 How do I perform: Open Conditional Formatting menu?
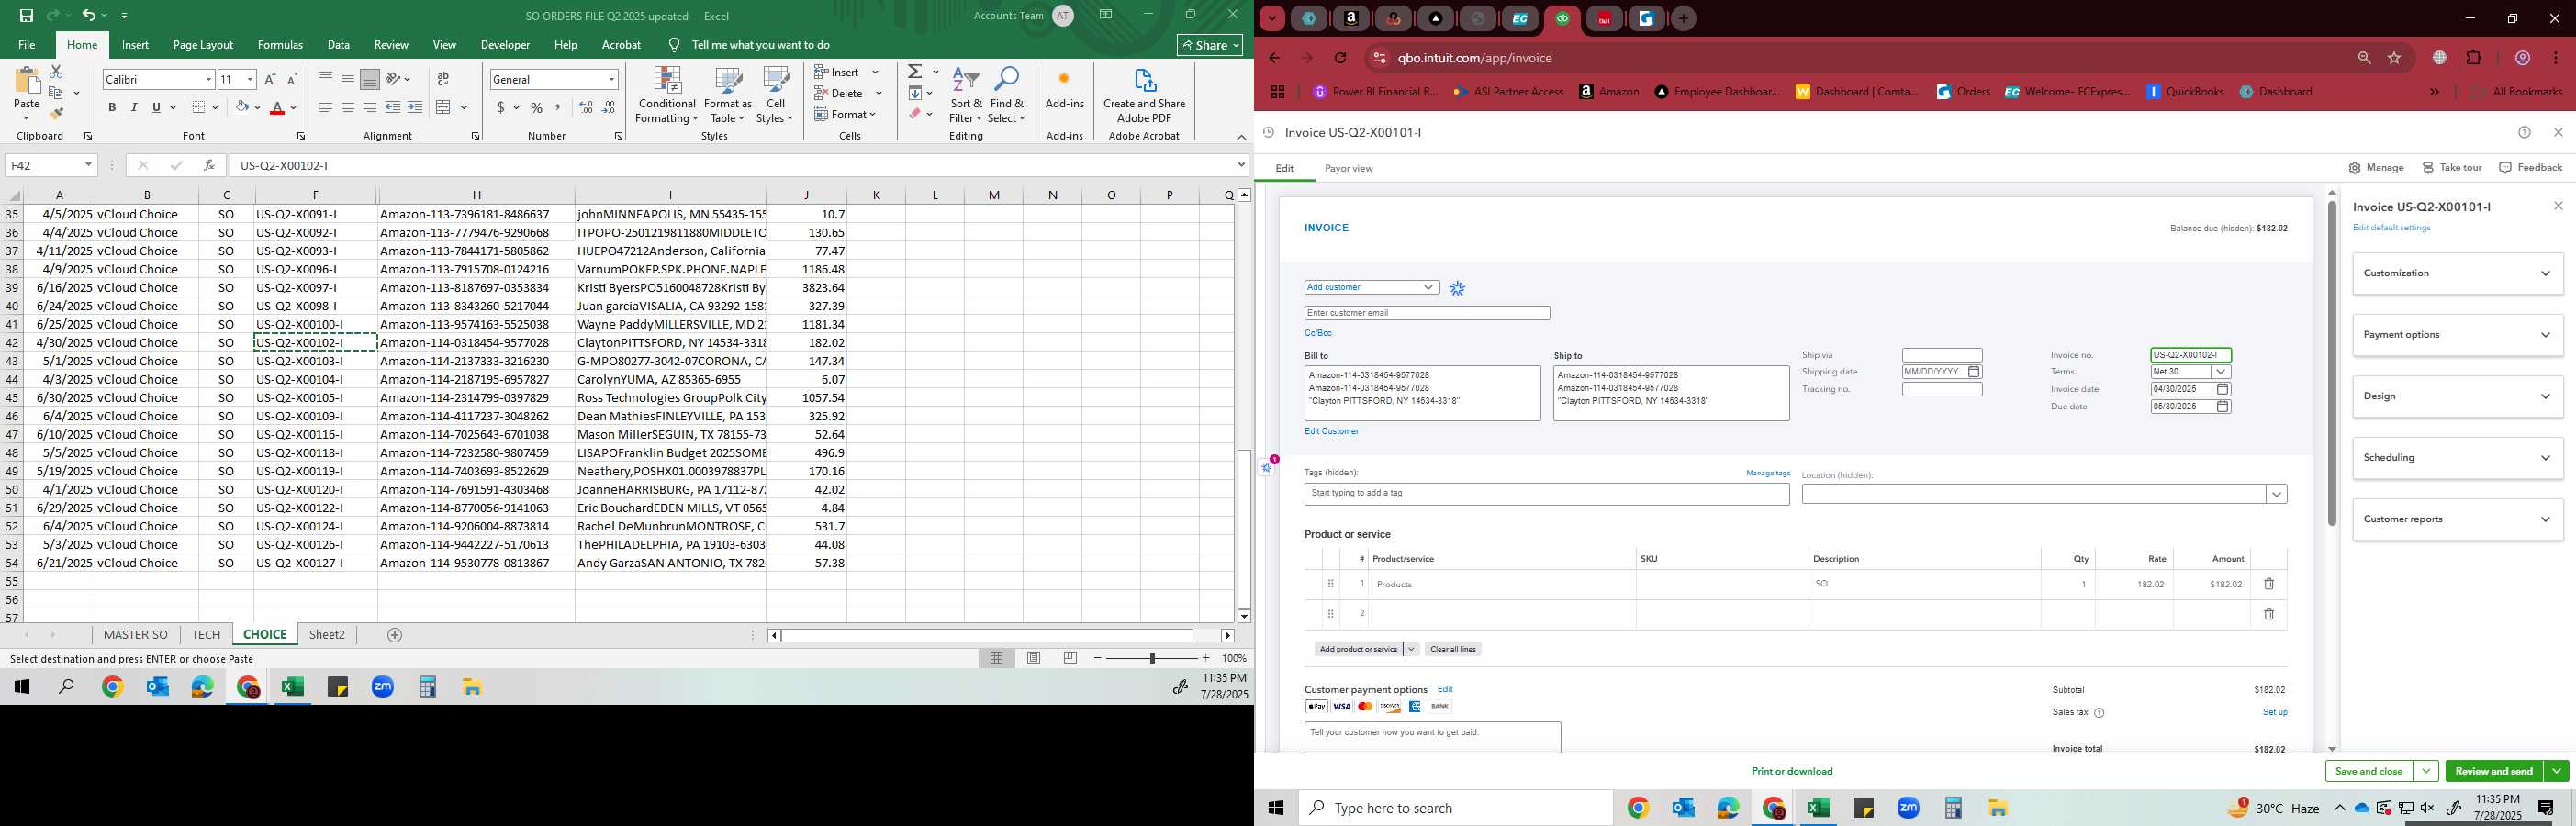pyautogui.click(x=667, y=96)
